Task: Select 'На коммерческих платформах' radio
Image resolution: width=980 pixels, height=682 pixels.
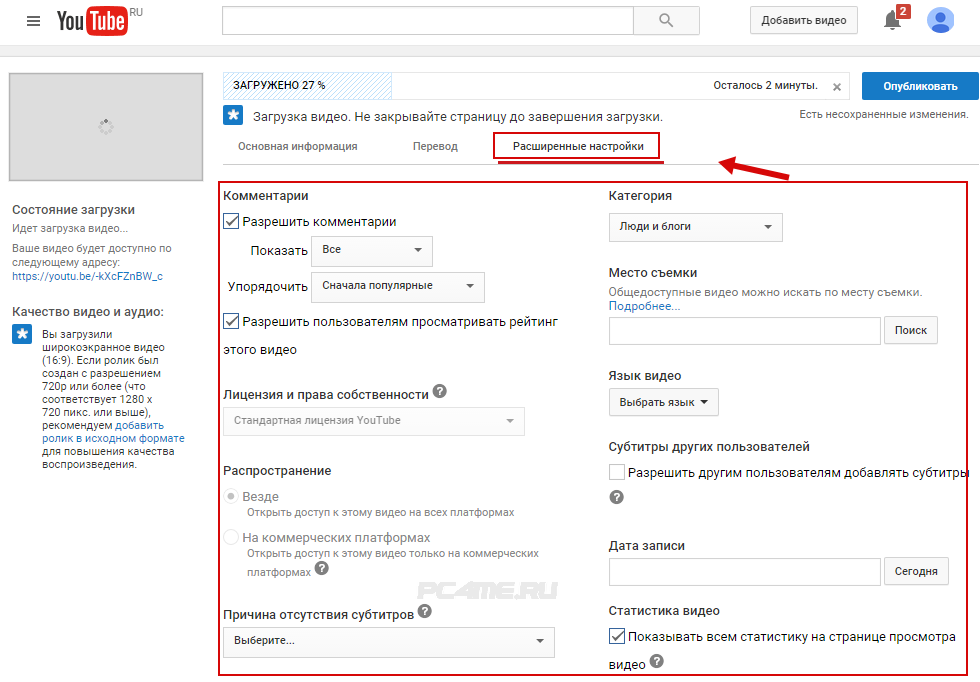Action: coord(231,537)
